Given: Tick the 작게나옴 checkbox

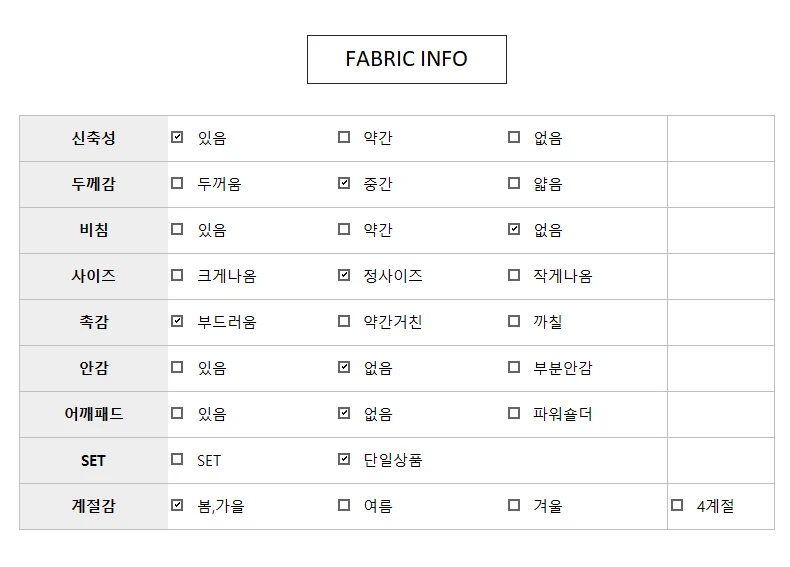Looking at the screenshot, I should [513, 275].
